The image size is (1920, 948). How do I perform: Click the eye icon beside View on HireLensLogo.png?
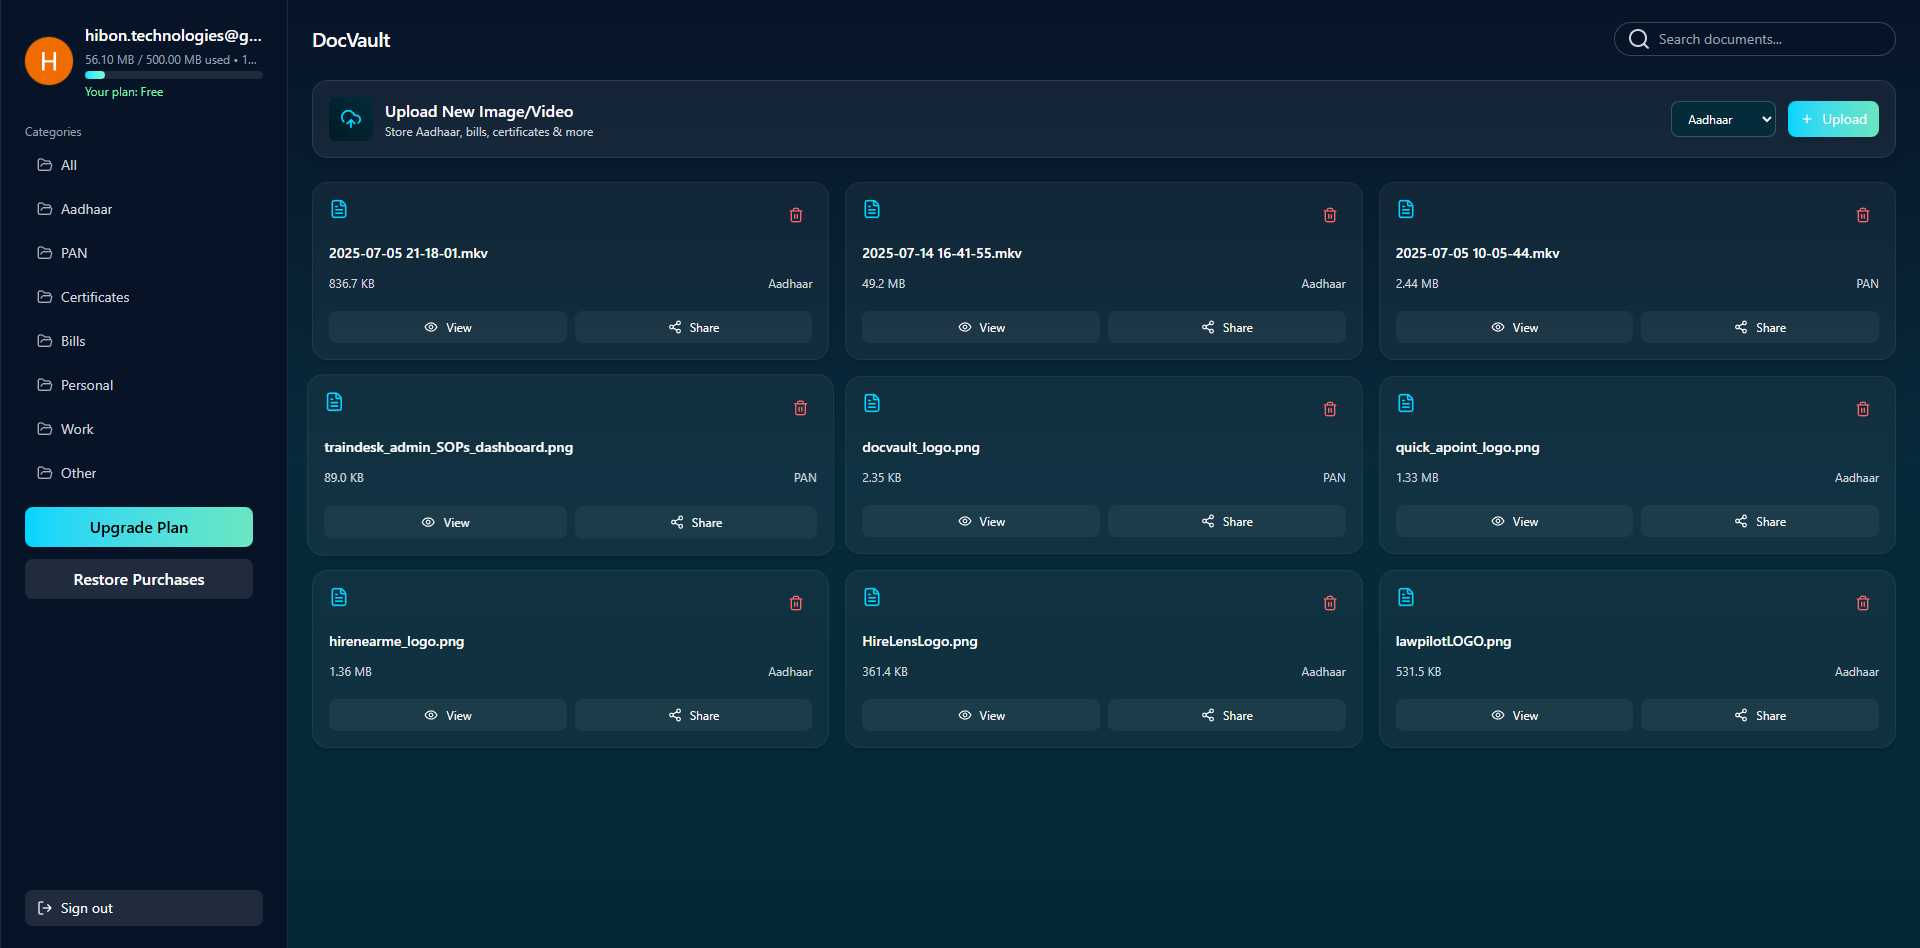coord(964,715)
